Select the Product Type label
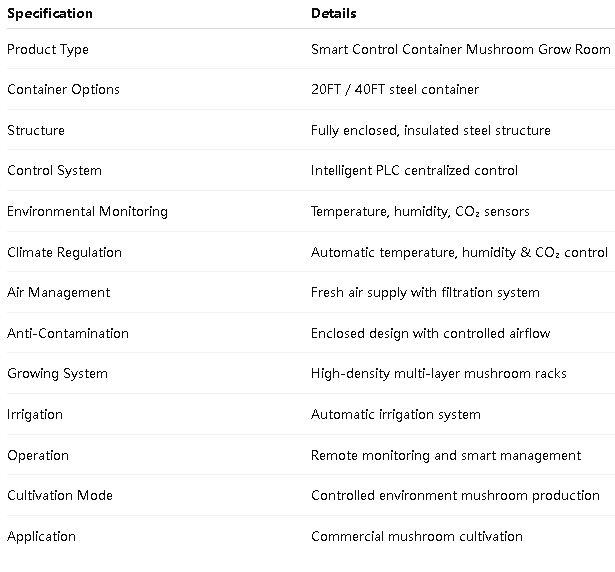The height and width of the screenshot is (572, 615). point(48,49)
